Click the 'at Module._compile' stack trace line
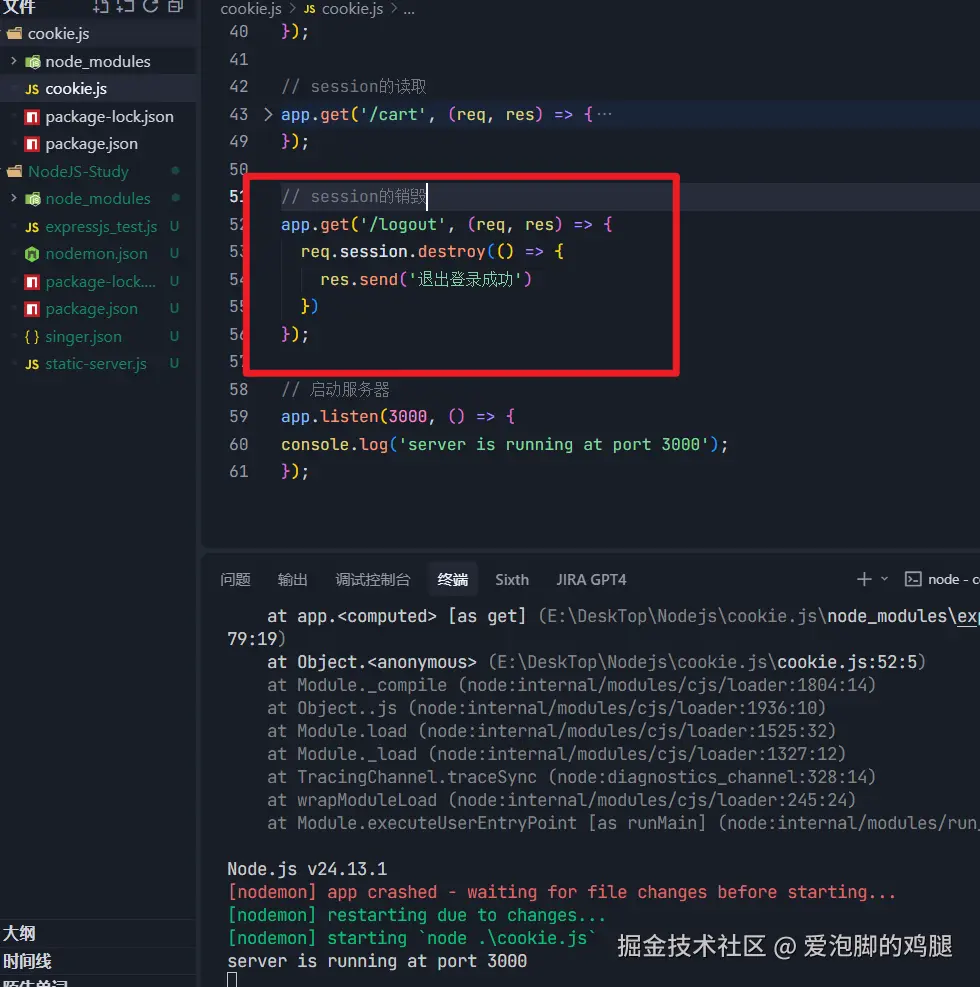 coord(571,685)
